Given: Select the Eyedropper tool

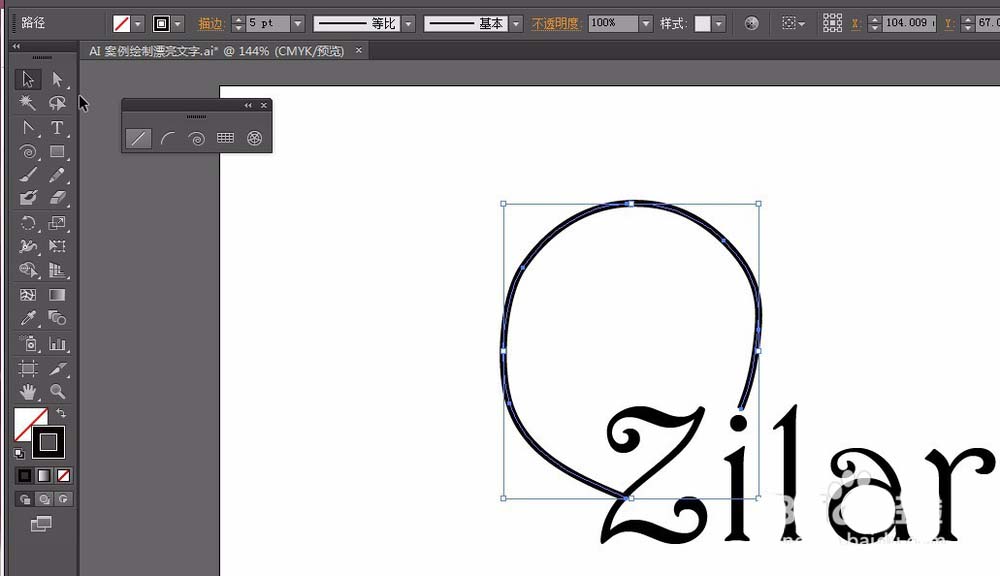Looking at the screenshot, I should coord(27,318).
